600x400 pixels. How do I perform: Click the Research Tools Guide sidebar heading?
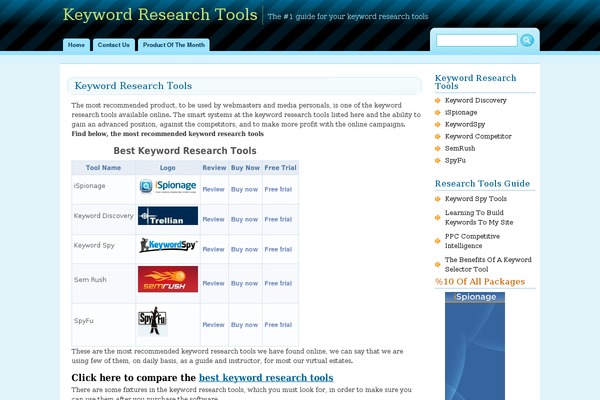coord(482,184)
